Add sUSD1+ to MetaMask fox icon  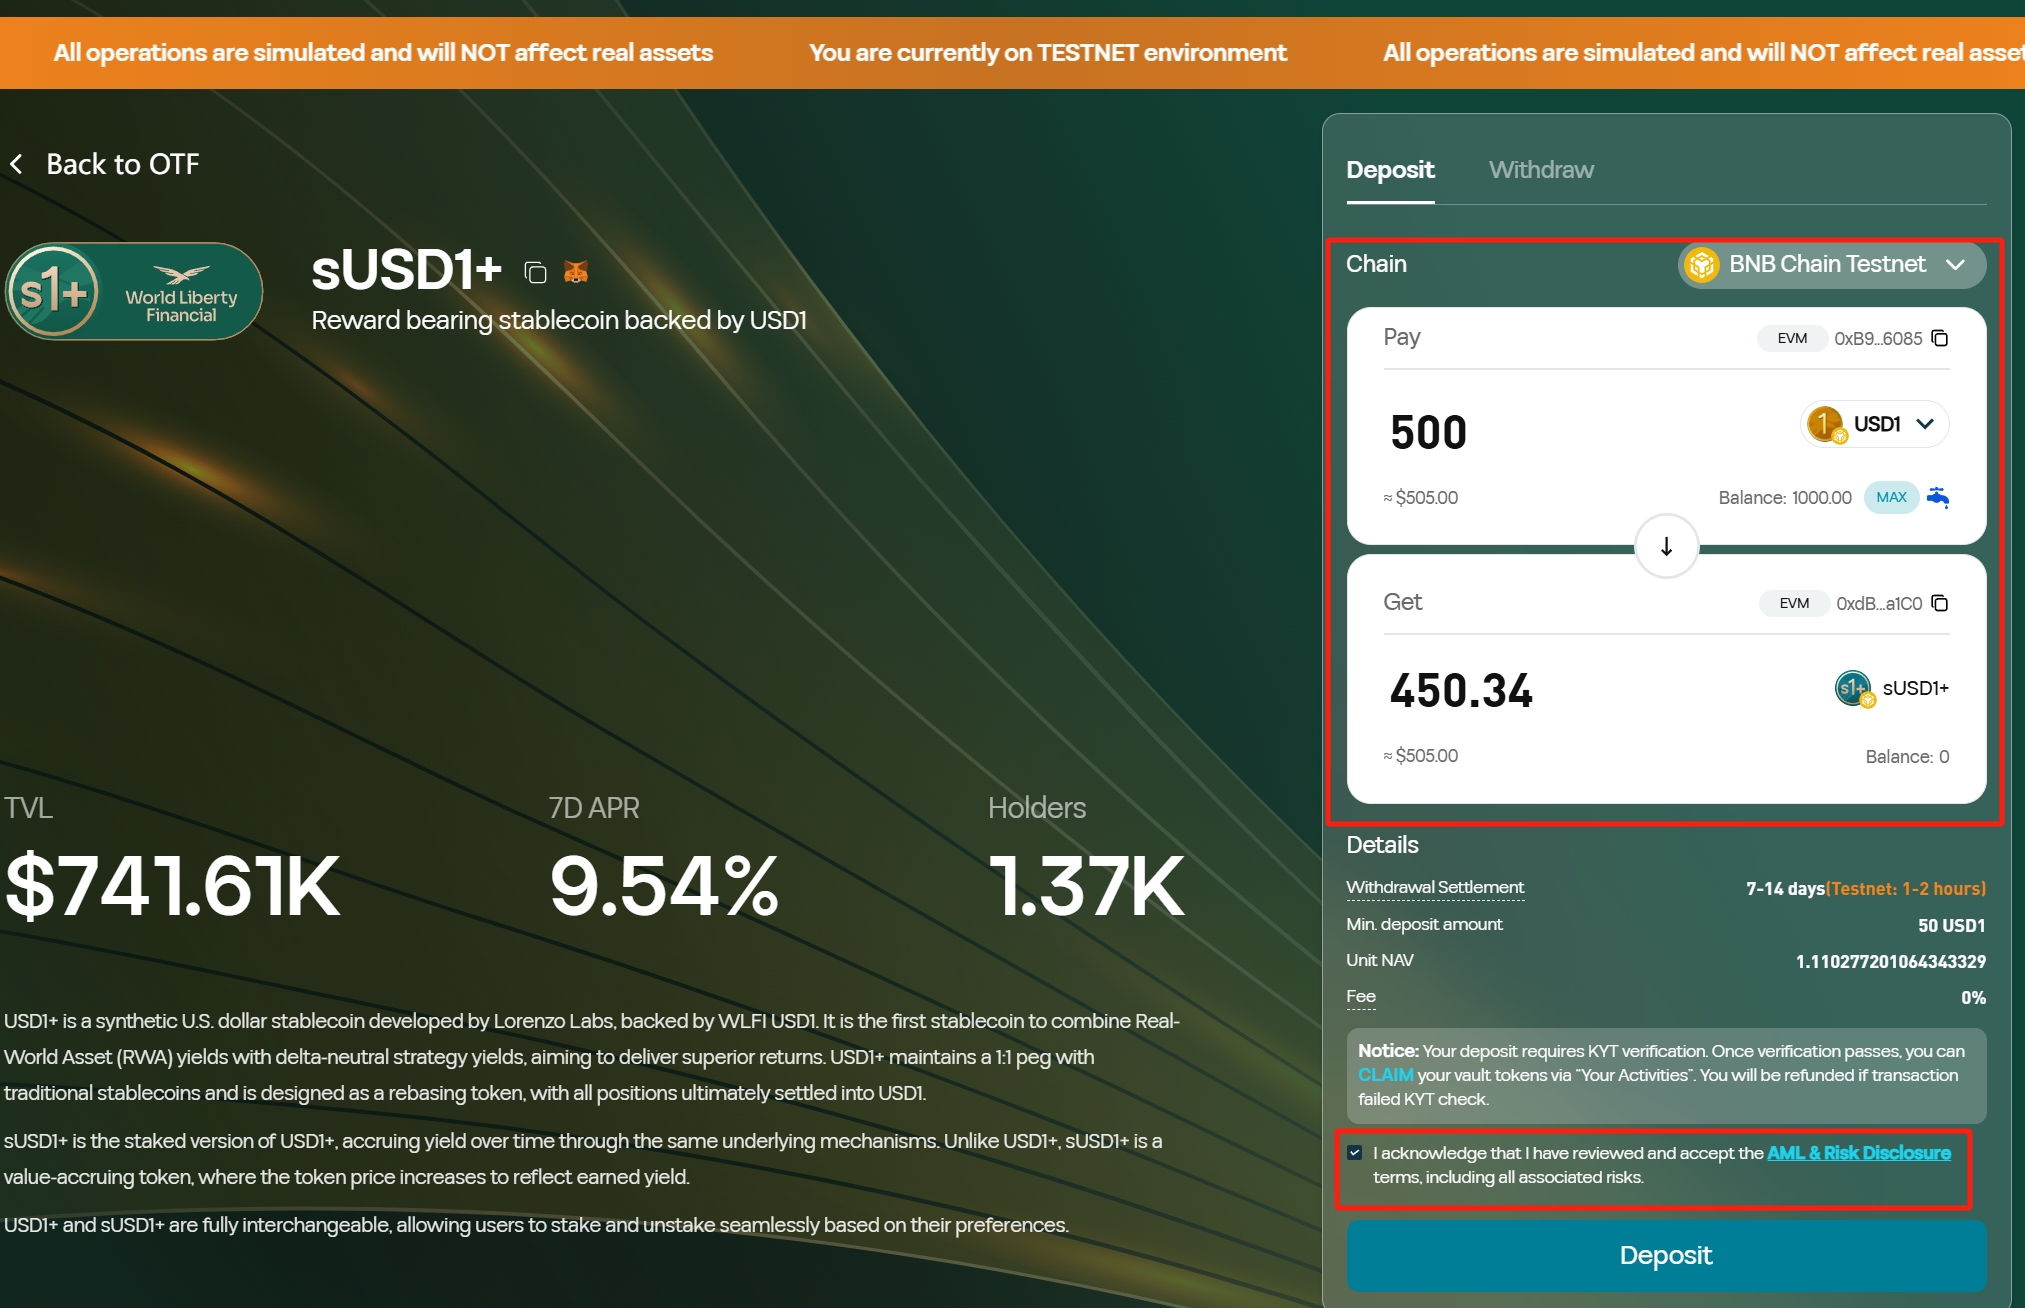(576, 271)
